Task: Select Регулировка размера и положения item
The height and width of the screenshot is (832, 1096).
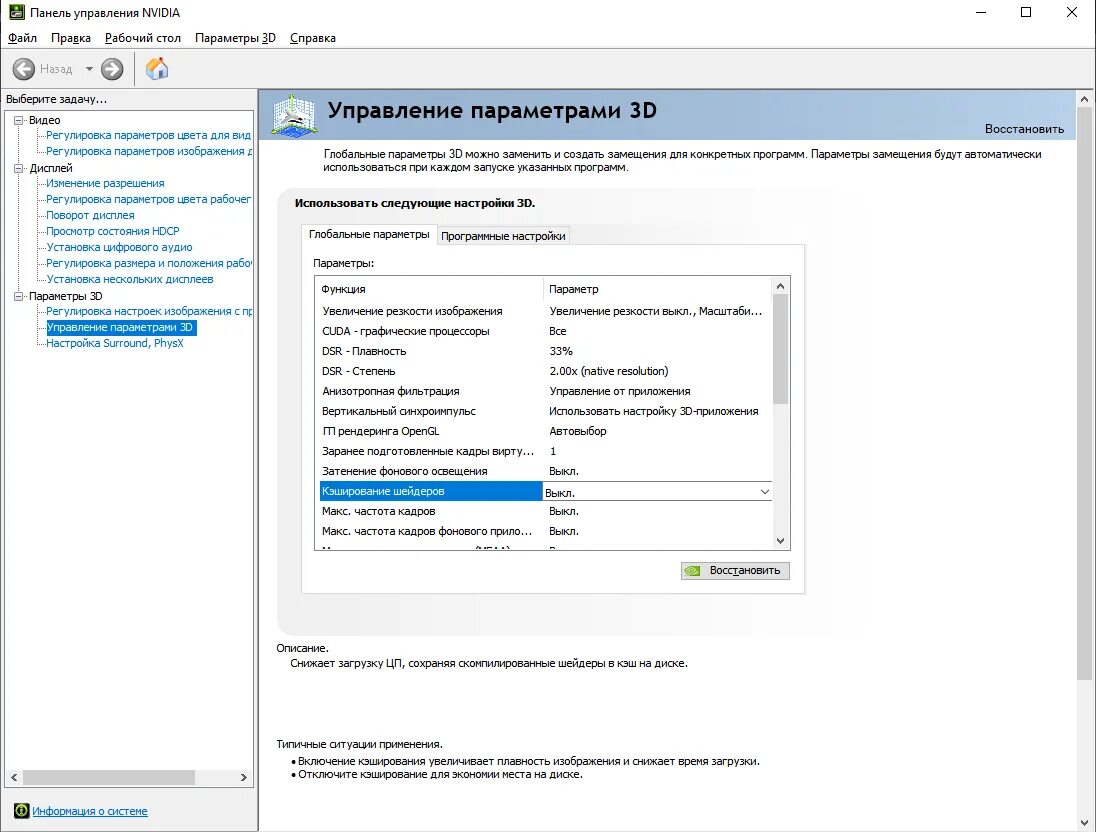Action: click(148, 263)
